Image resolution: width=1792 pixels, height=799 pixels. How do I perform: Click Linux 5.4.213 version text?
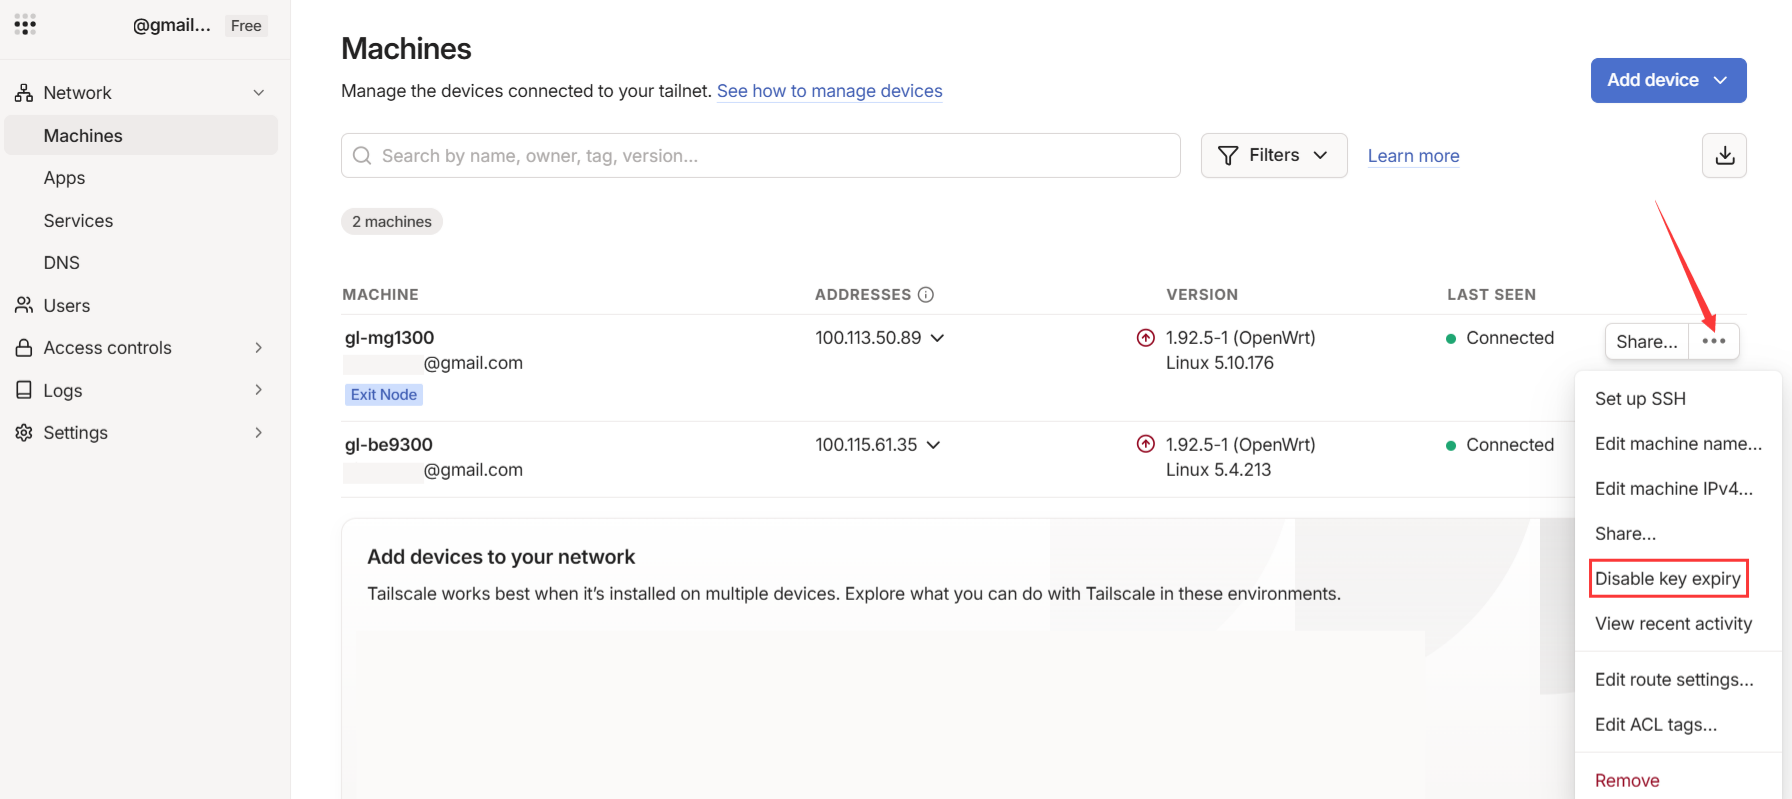(1218, 470)
